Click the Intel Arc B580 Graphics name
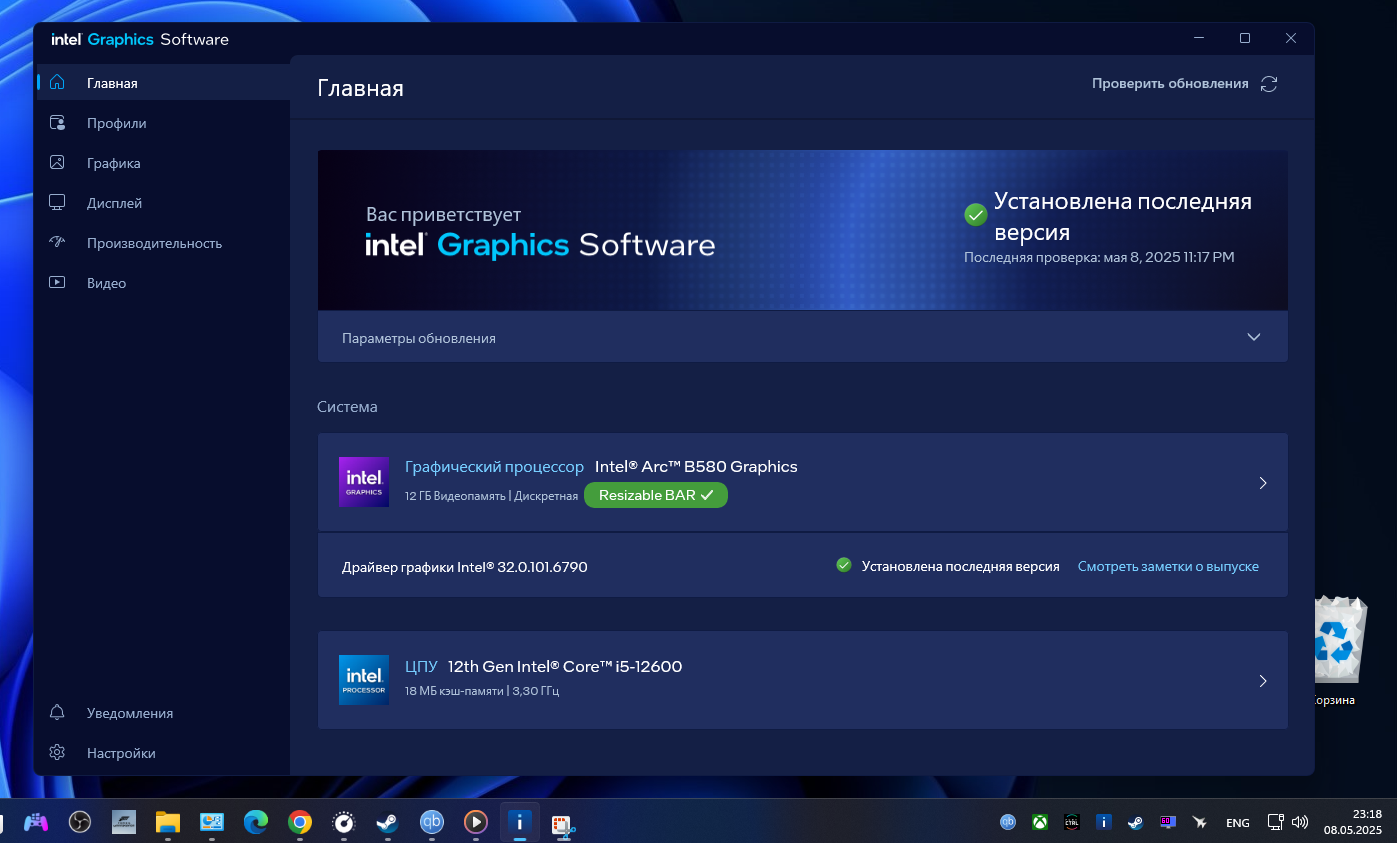Viewport: 1397px width, 843px height. tap(696, 467)
